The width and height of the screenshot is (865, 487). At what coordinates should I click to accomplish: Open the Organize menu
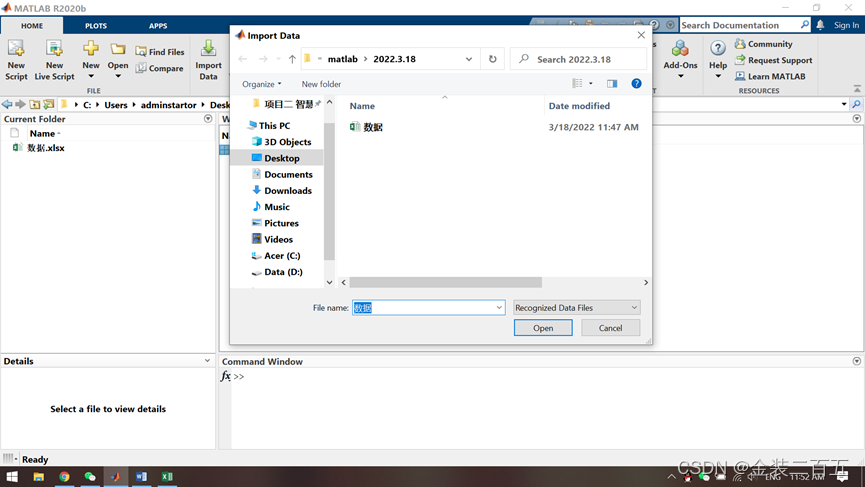point(261,84)
